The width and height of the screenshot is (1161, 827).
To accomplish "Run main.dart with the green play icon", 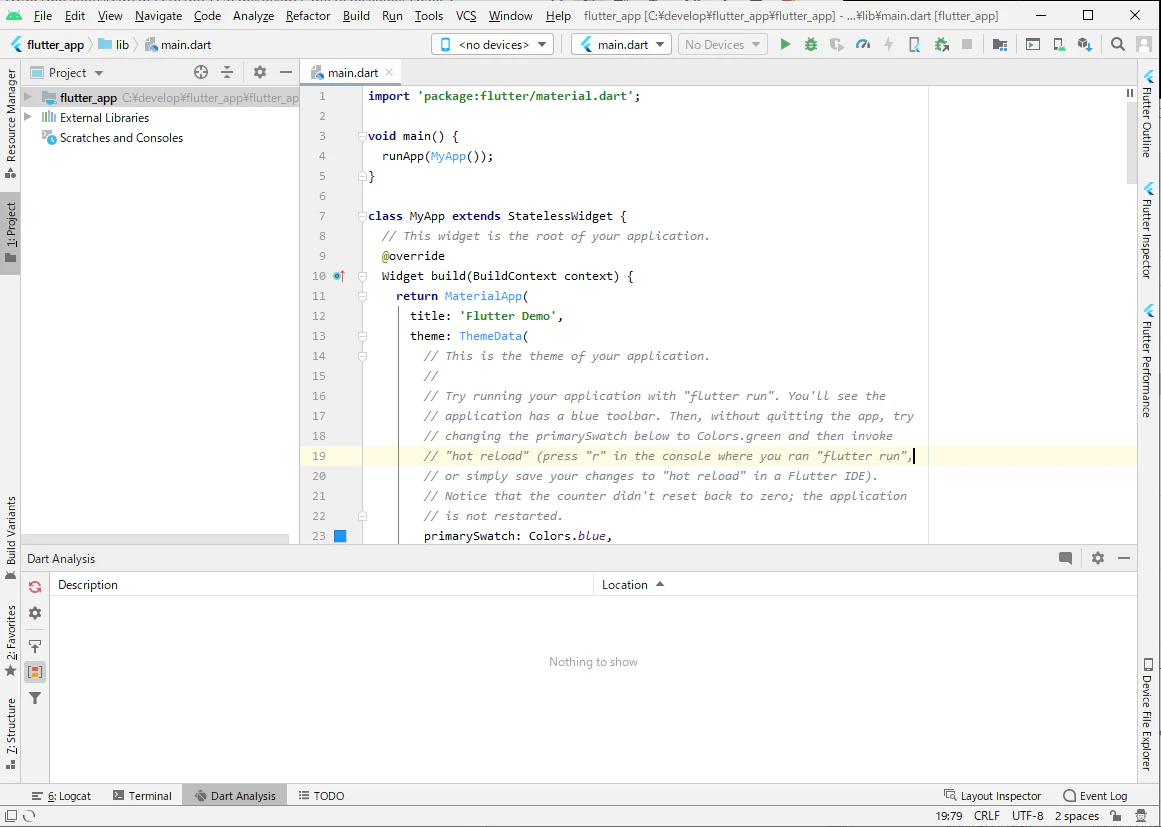I will coord(785,44).
